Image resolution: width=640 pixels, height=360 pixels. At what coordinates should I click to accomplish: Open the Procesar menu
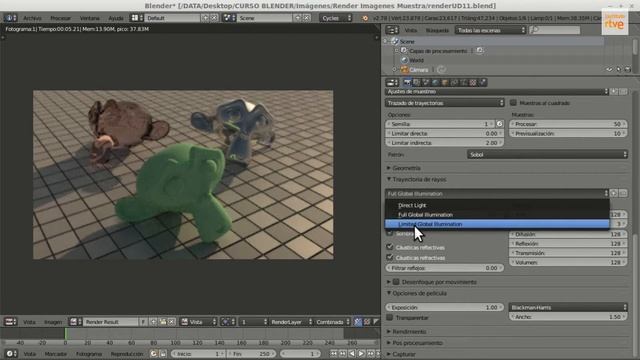point(60,18)
